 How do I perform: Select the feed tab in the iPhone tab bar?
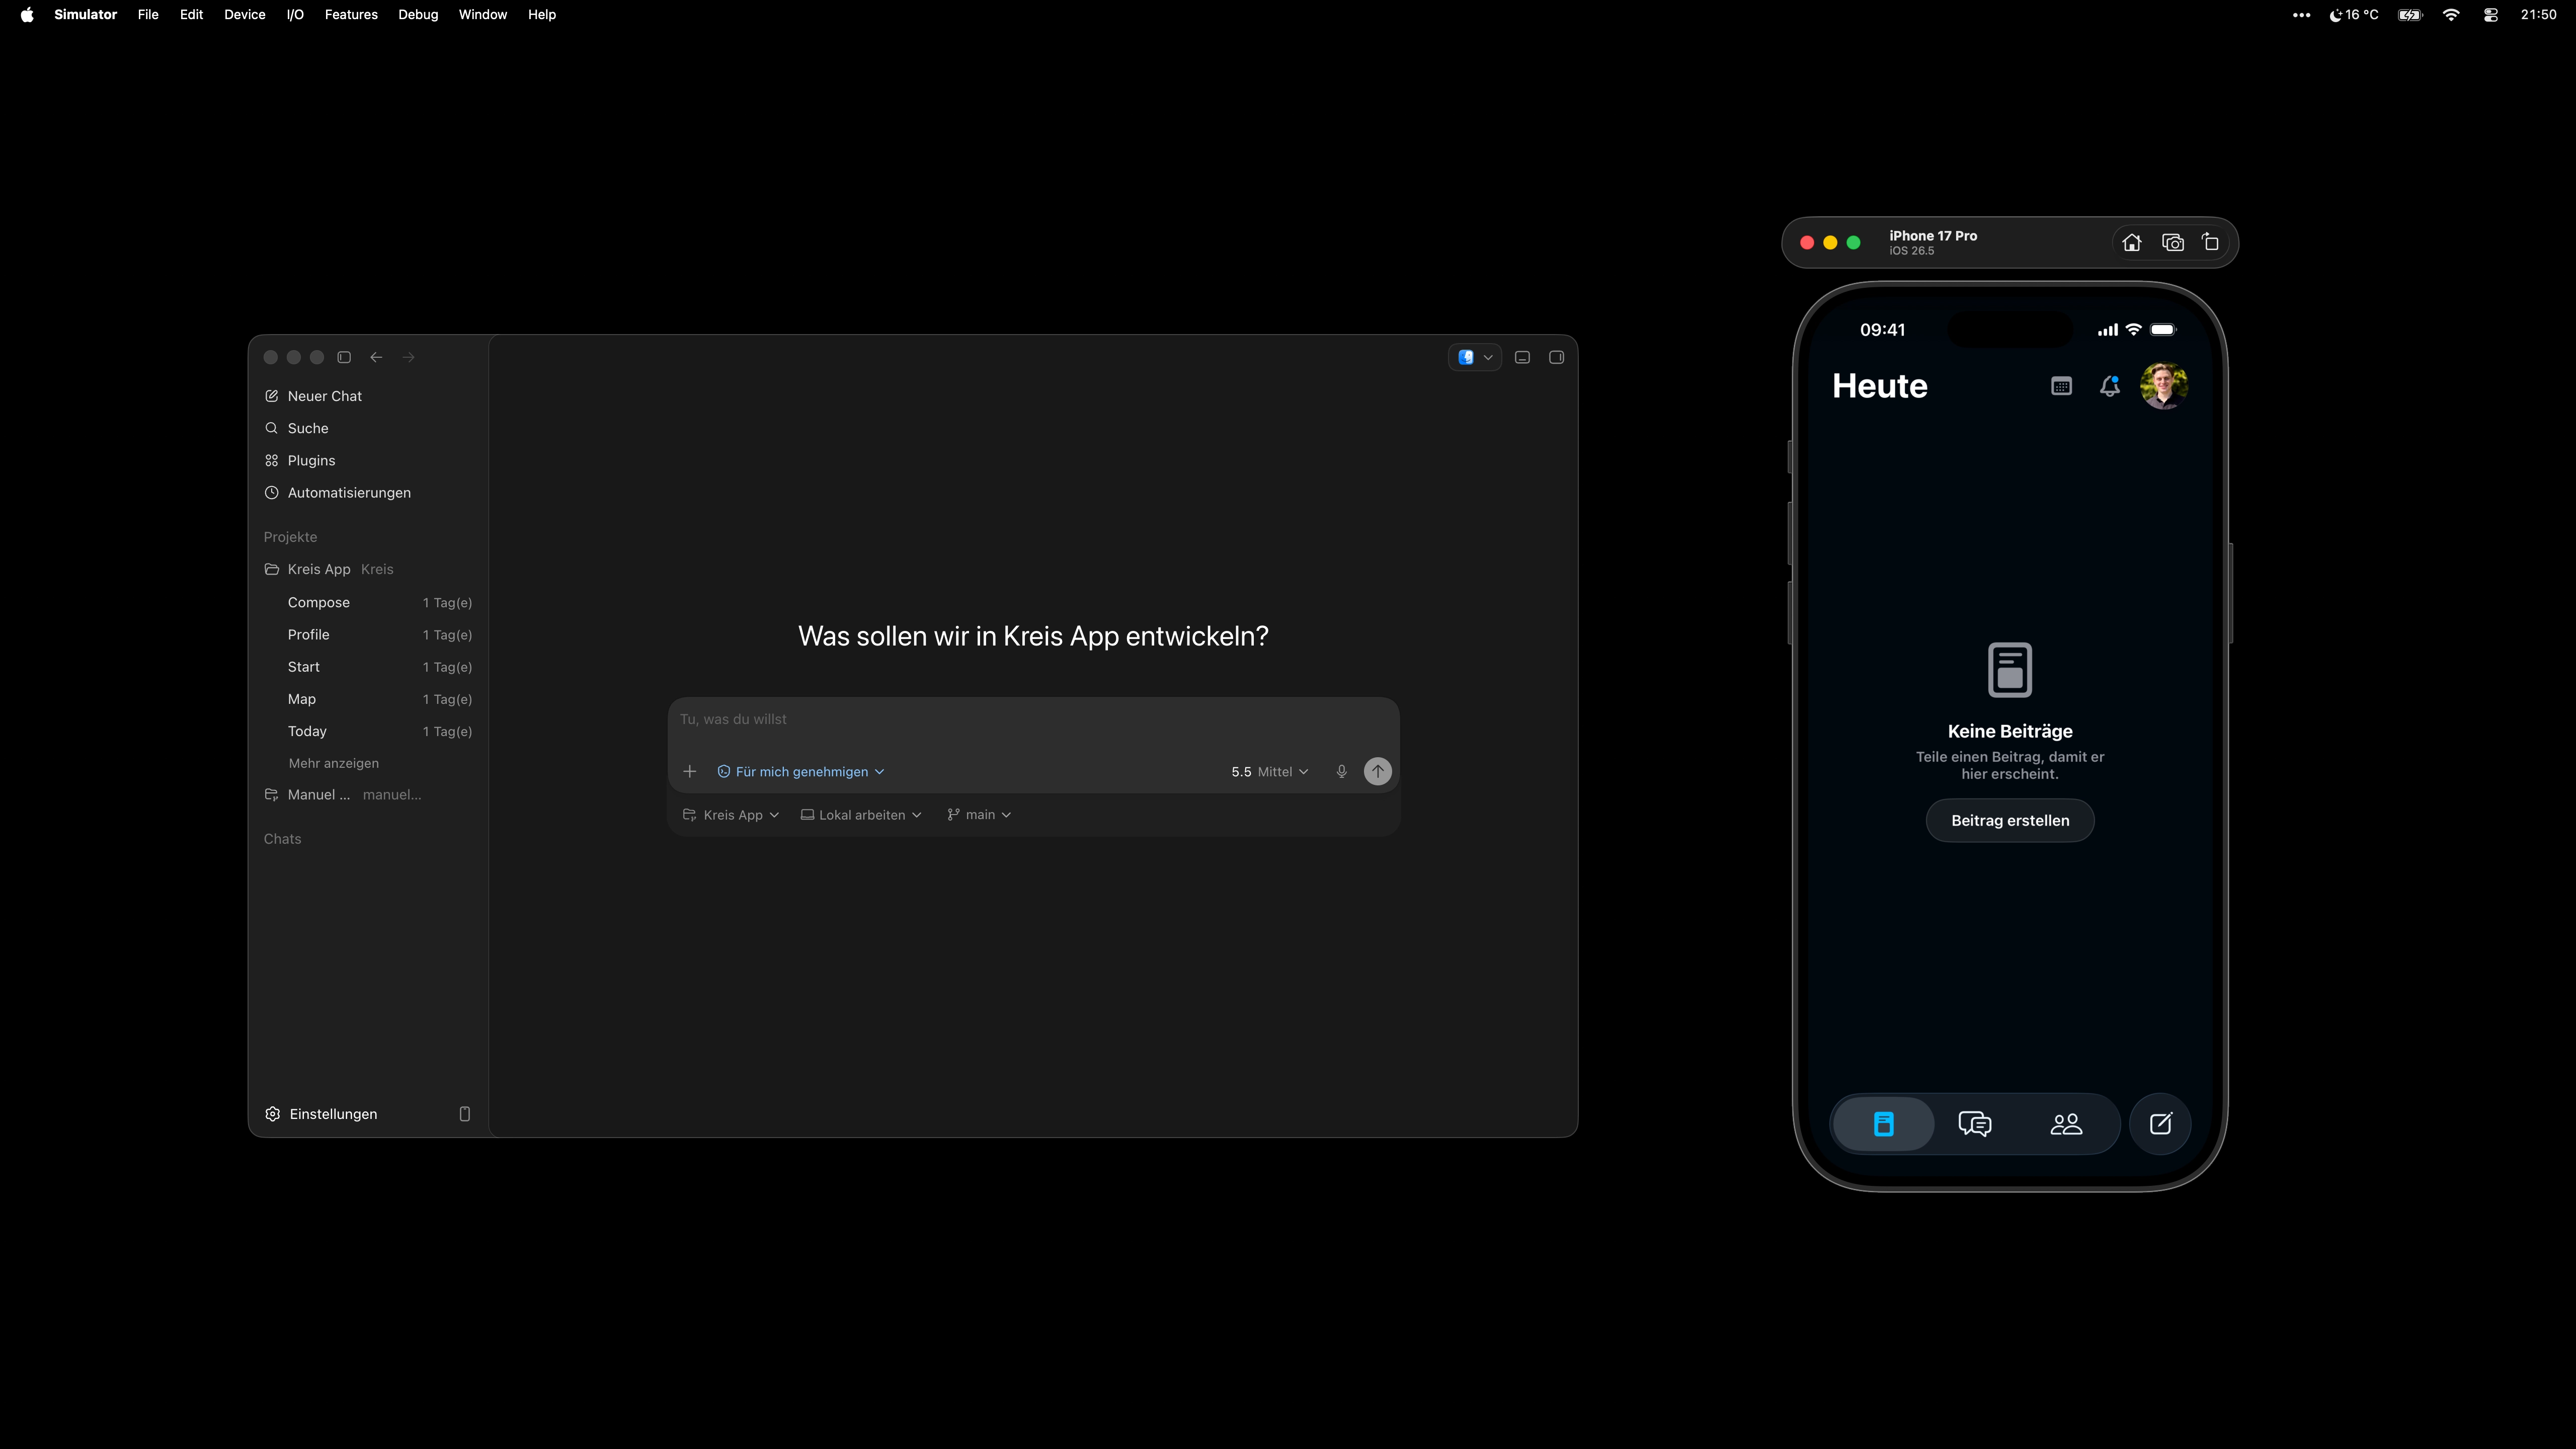pos(1883,1124)
